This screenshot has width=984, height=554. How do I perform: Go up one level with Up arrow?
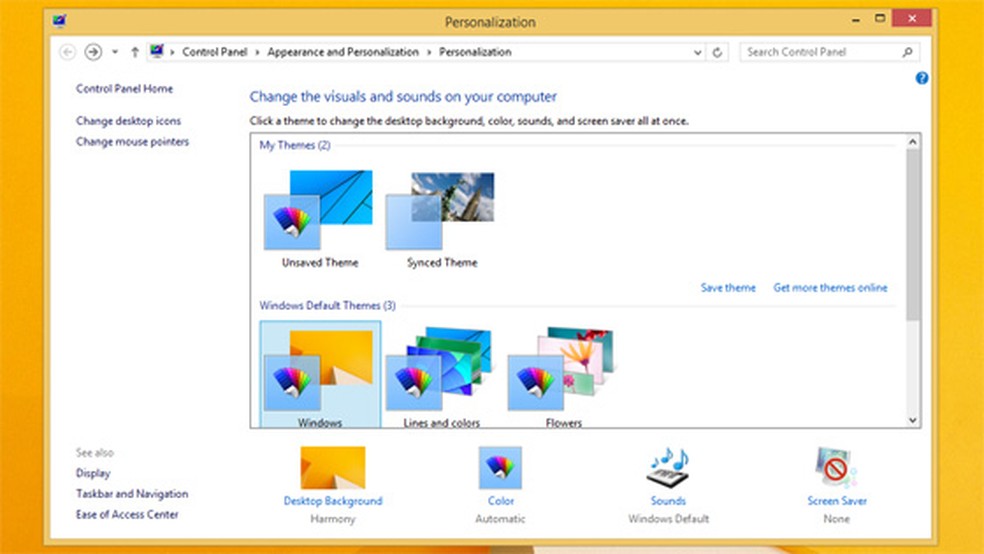pos(134,52)
